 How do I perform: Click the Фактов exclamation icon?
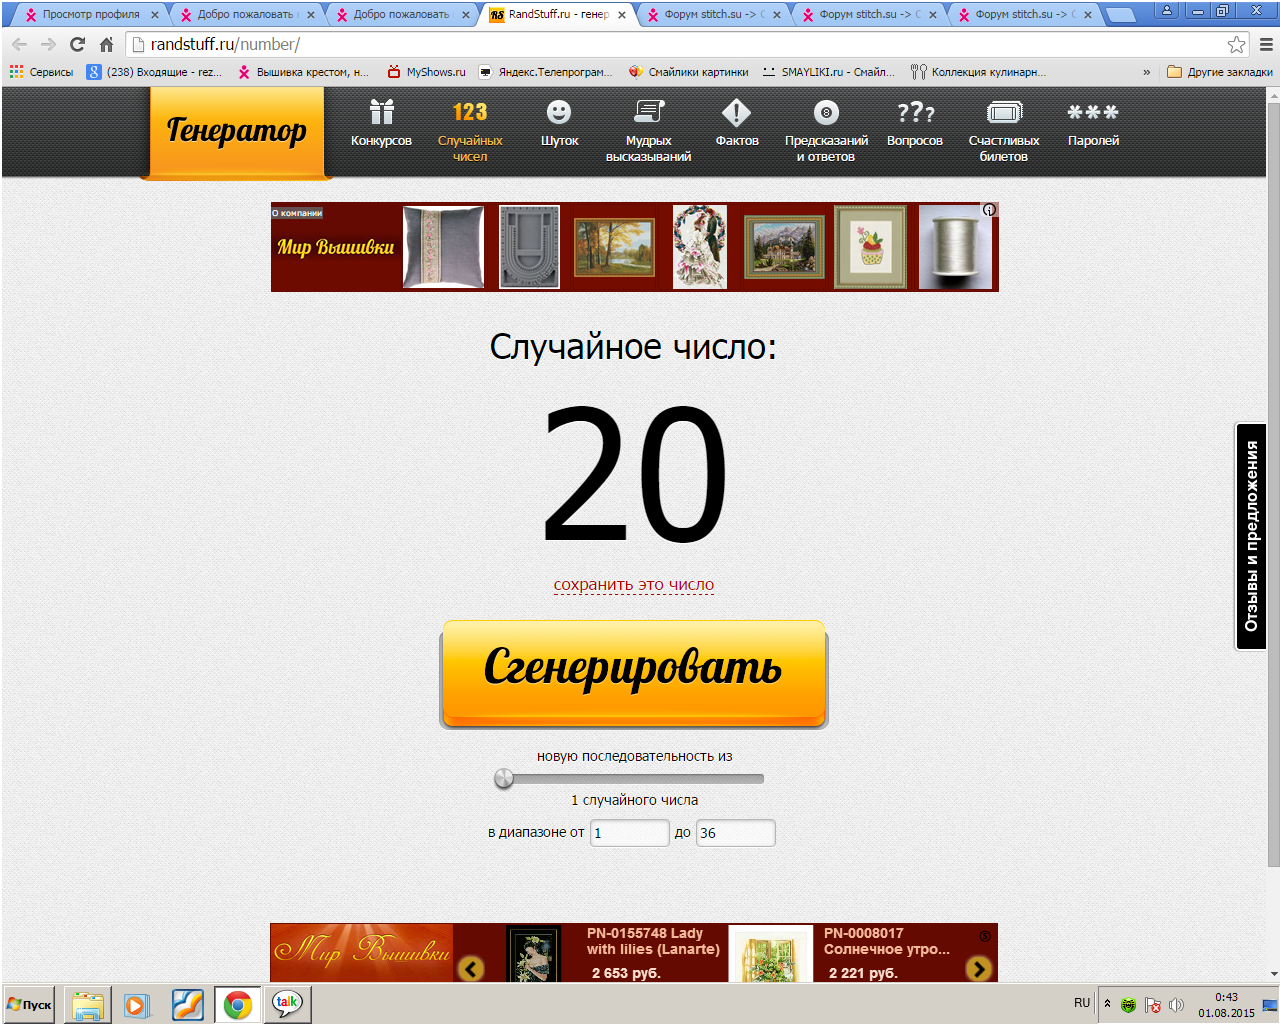(736, 112)
